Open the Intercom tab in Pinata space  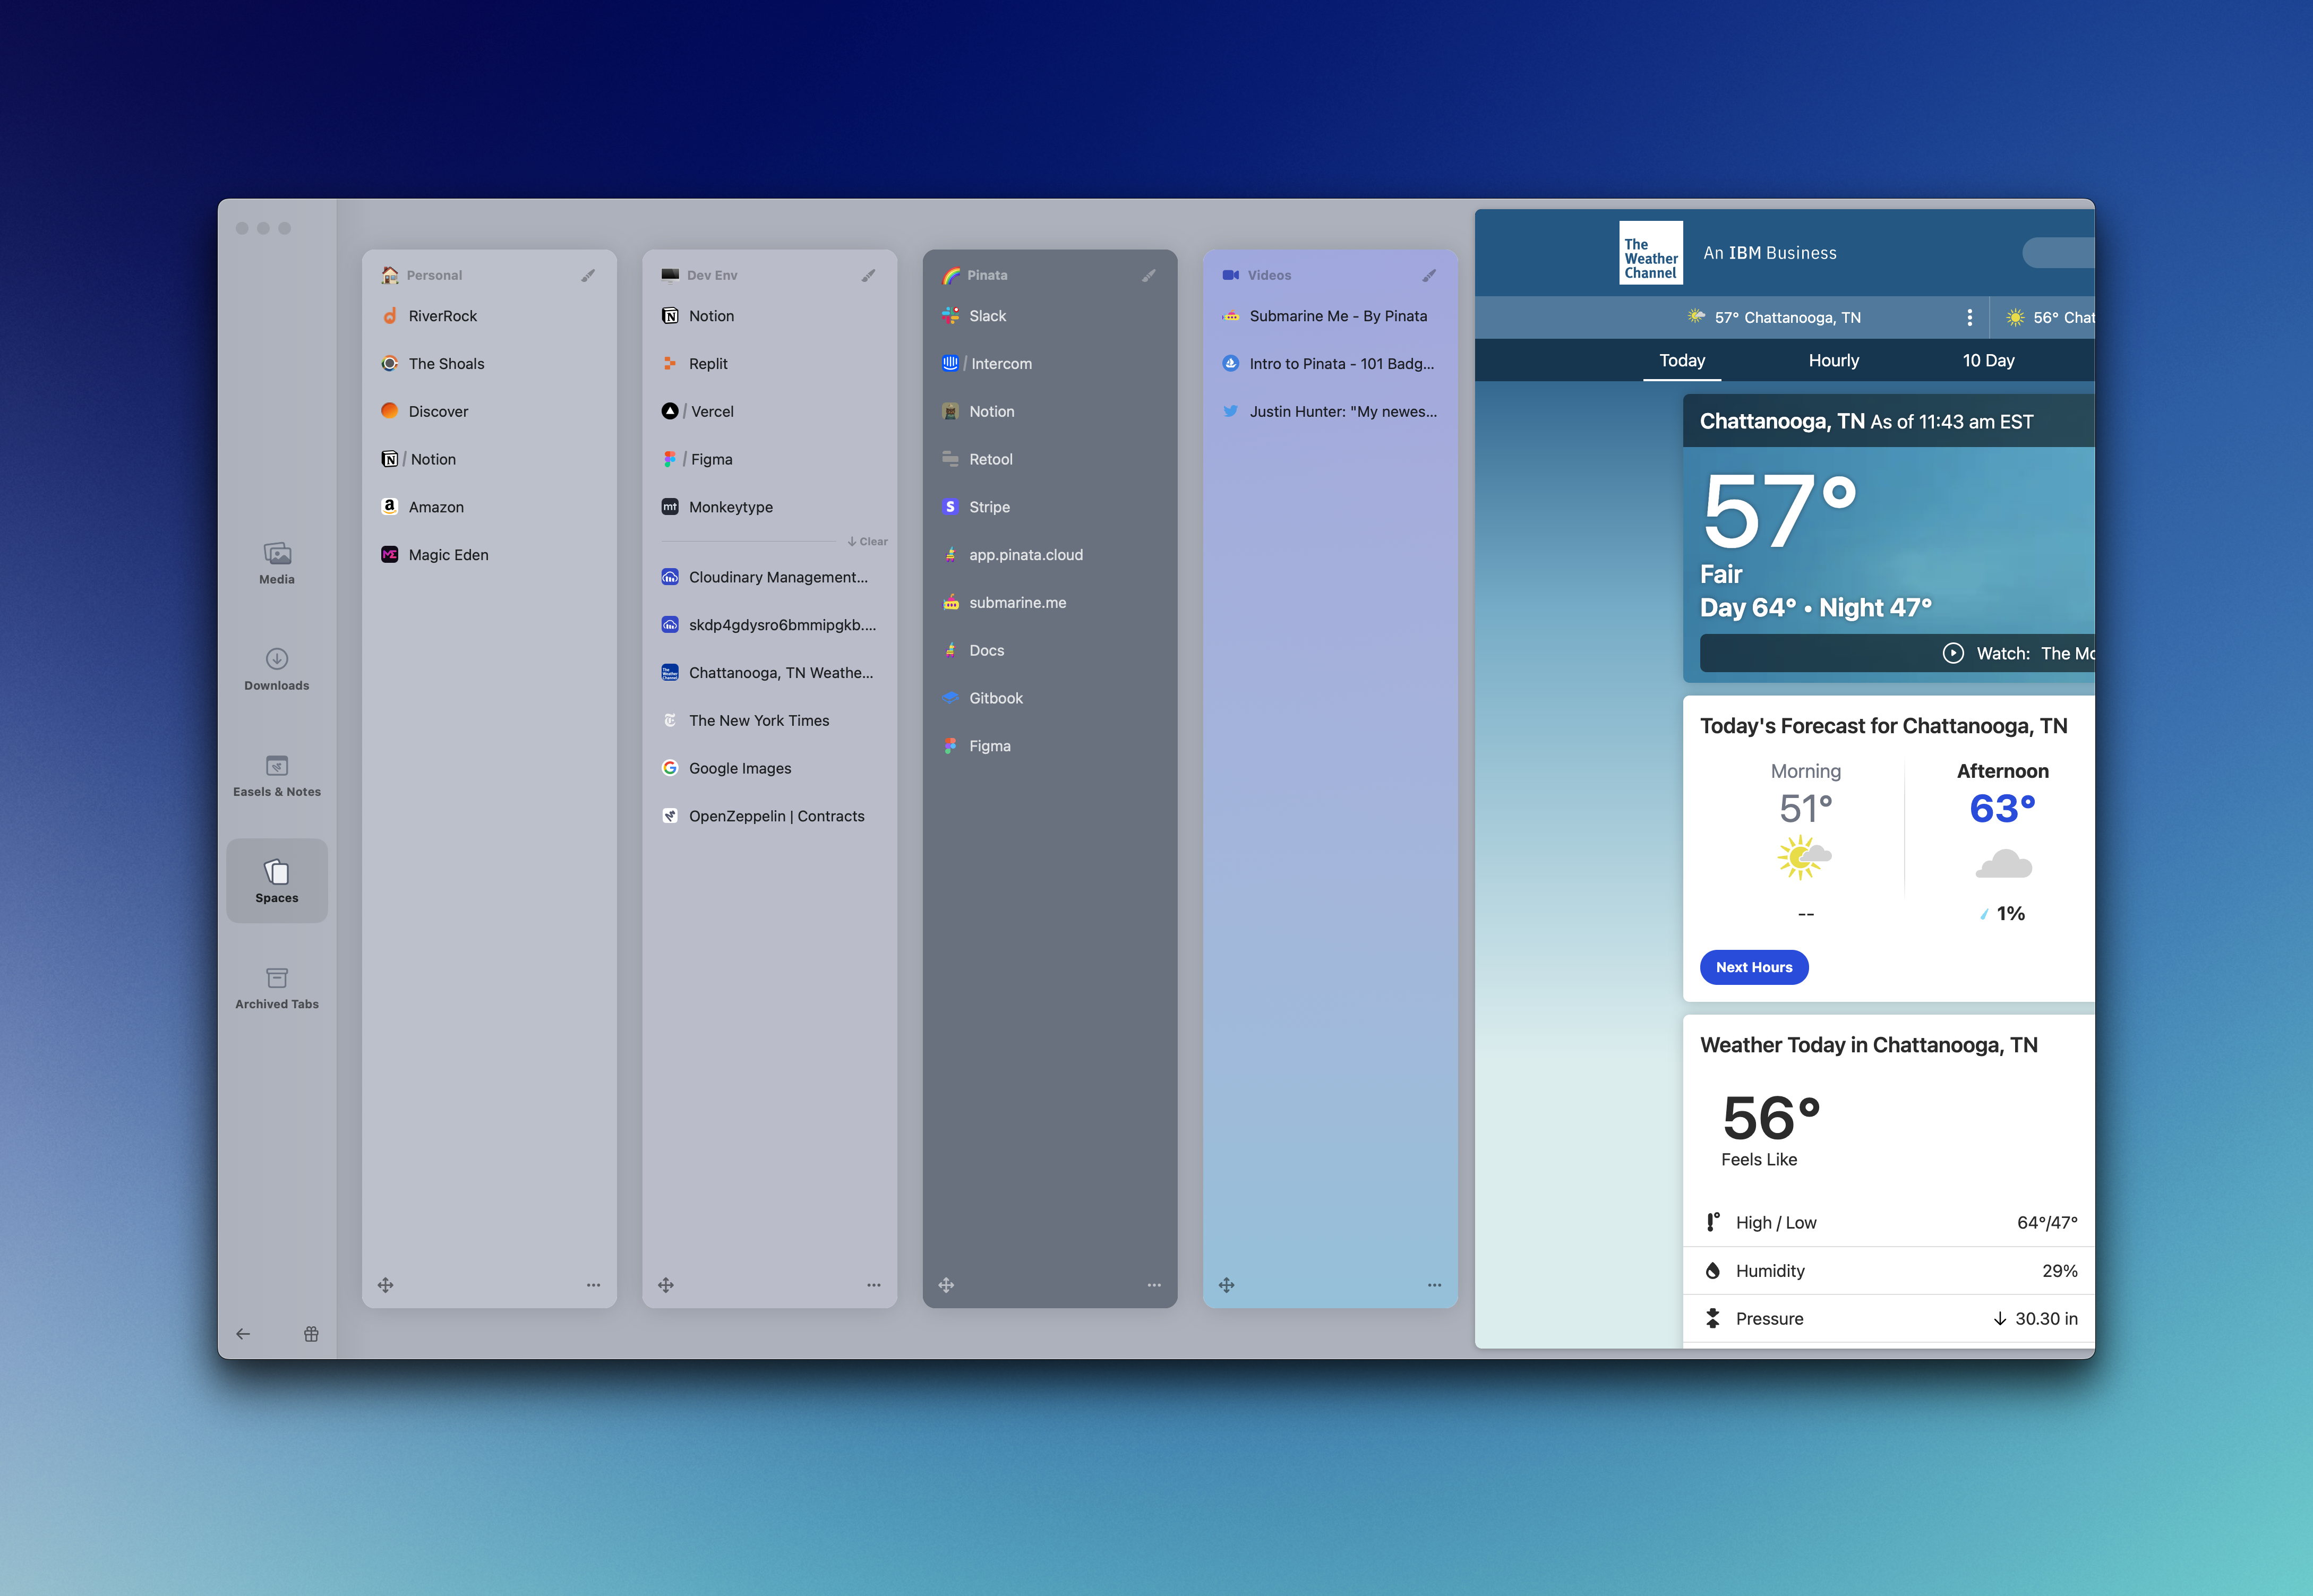pyautogui.click(x=1050, y=364)
